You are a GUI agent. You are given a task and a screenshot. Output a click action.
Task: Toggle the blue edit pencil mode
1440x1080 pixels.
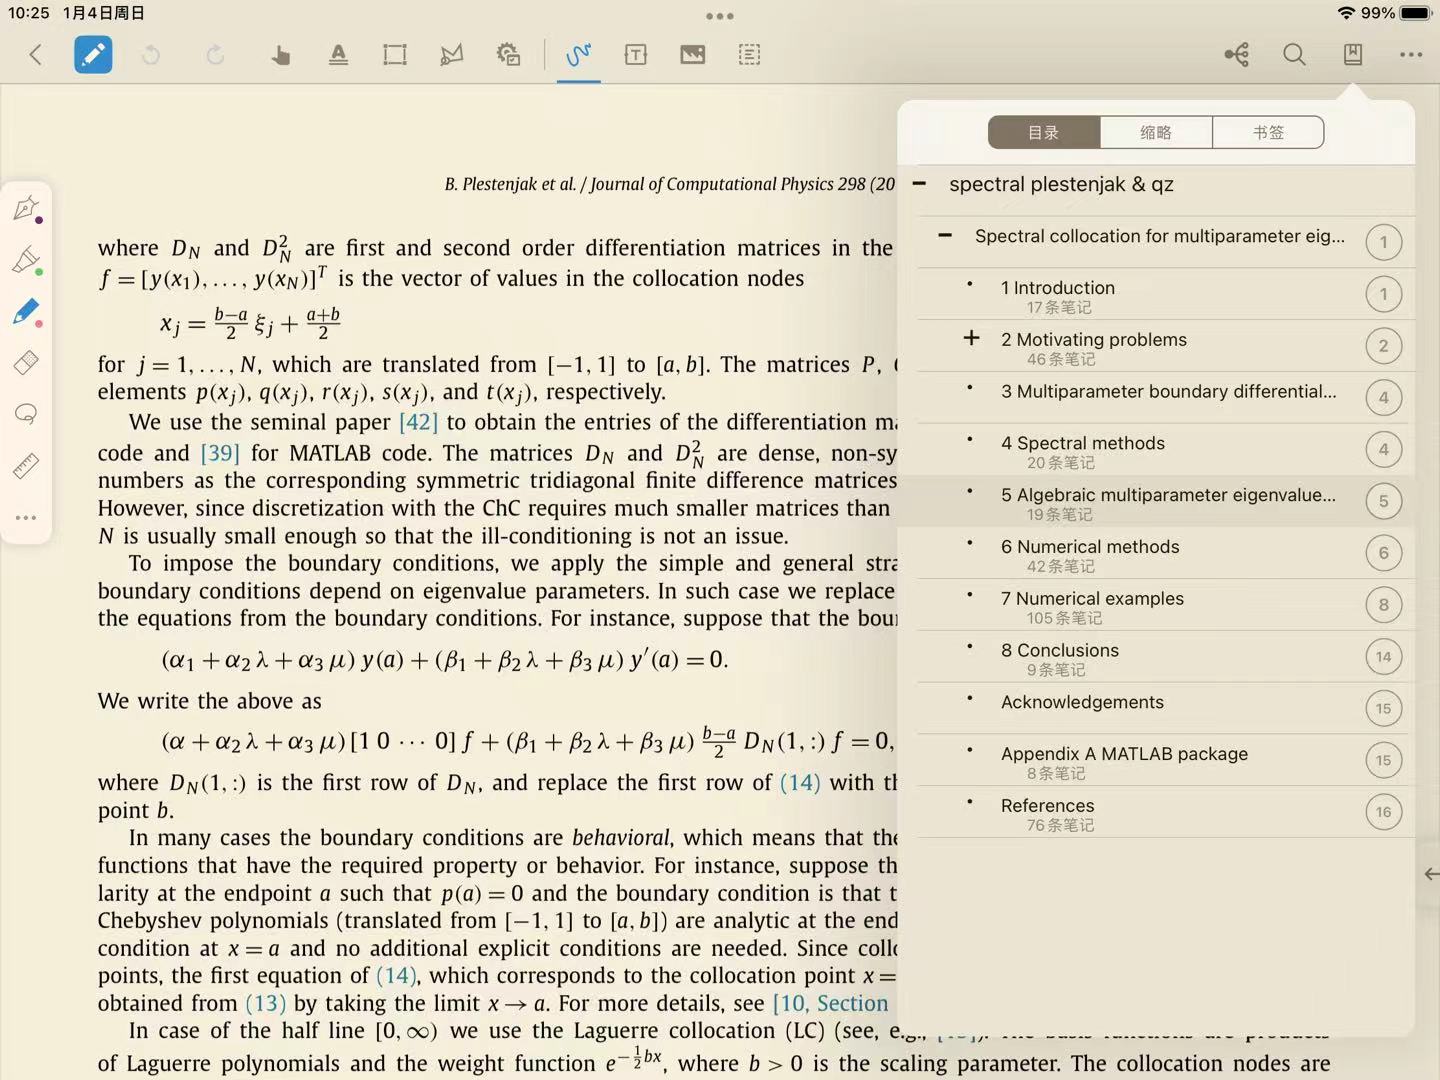[93, 55]
